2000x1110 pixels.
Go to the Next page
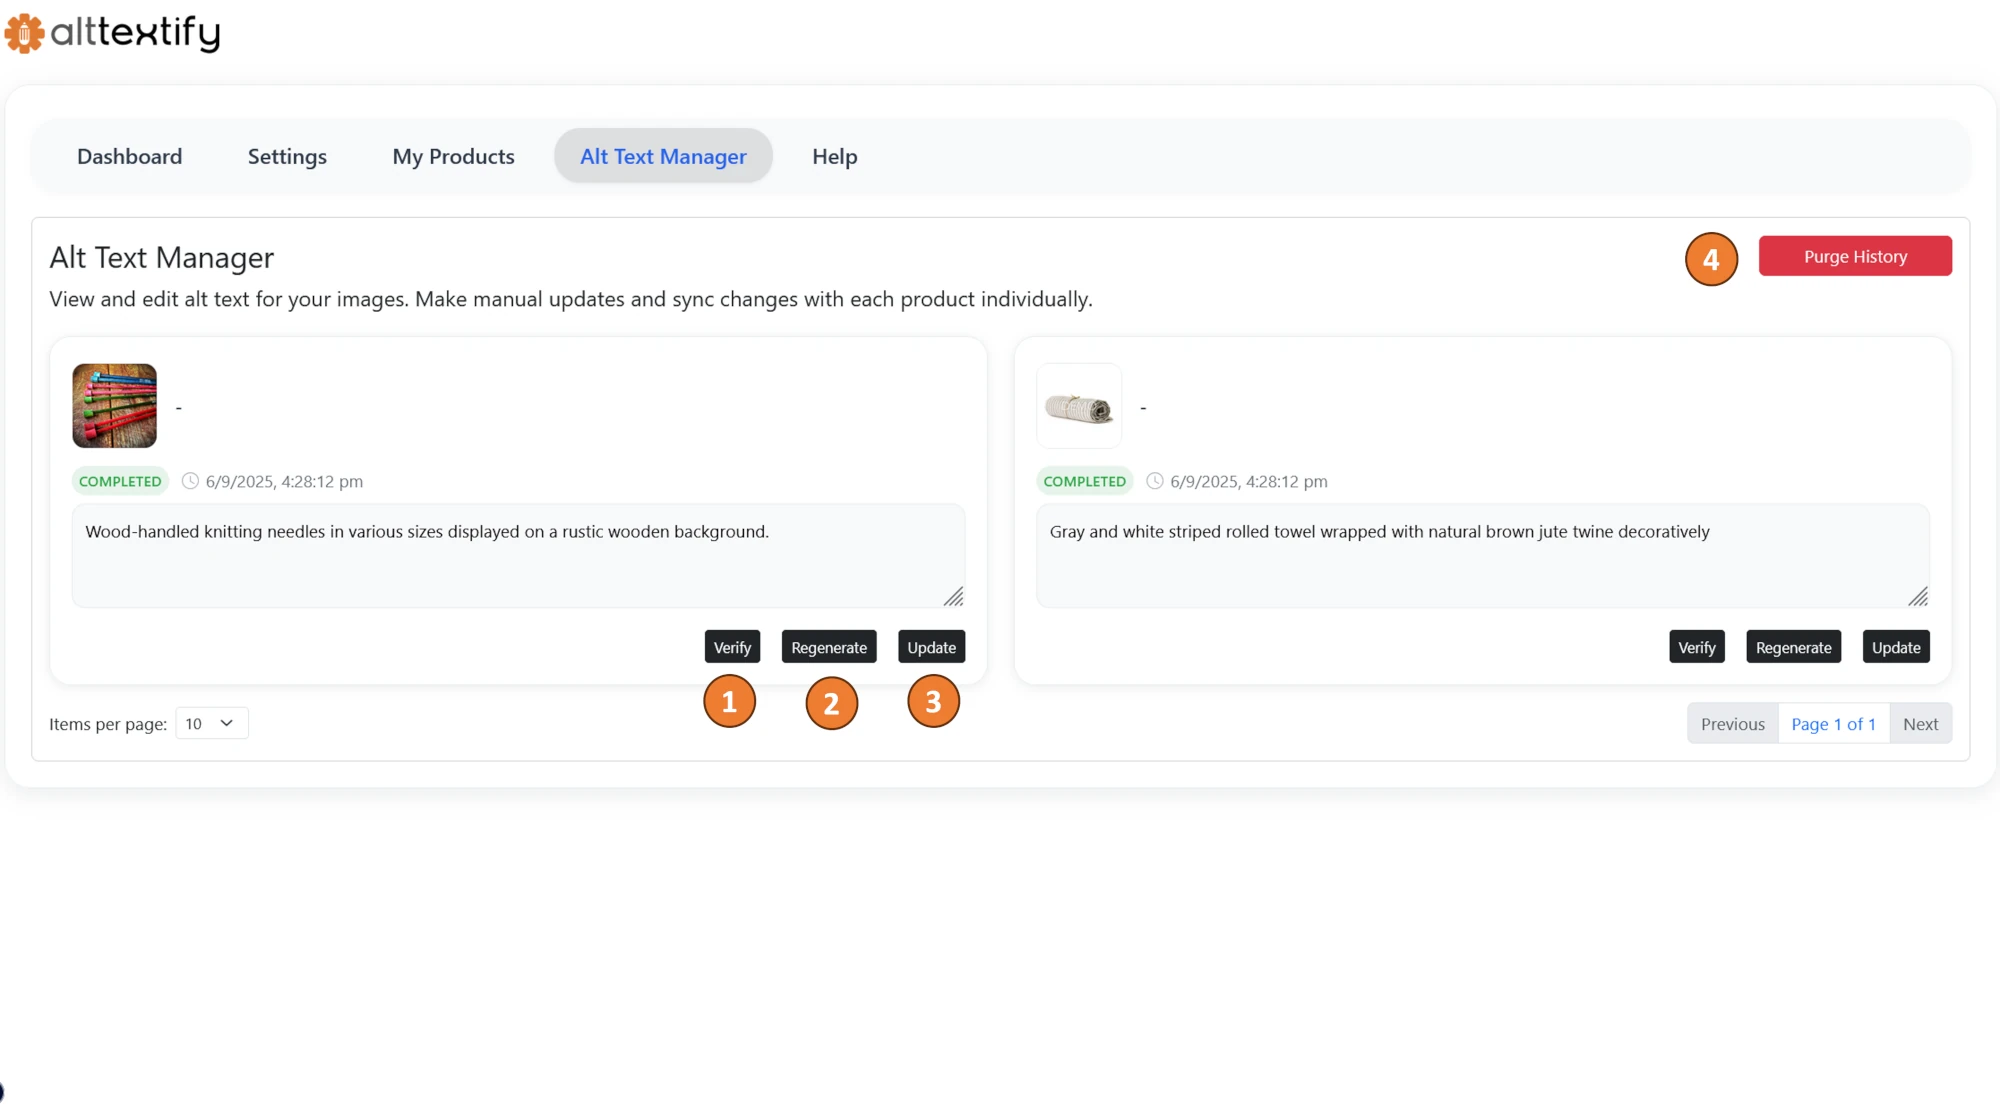pyautogui.click(x=1921, y=723)
